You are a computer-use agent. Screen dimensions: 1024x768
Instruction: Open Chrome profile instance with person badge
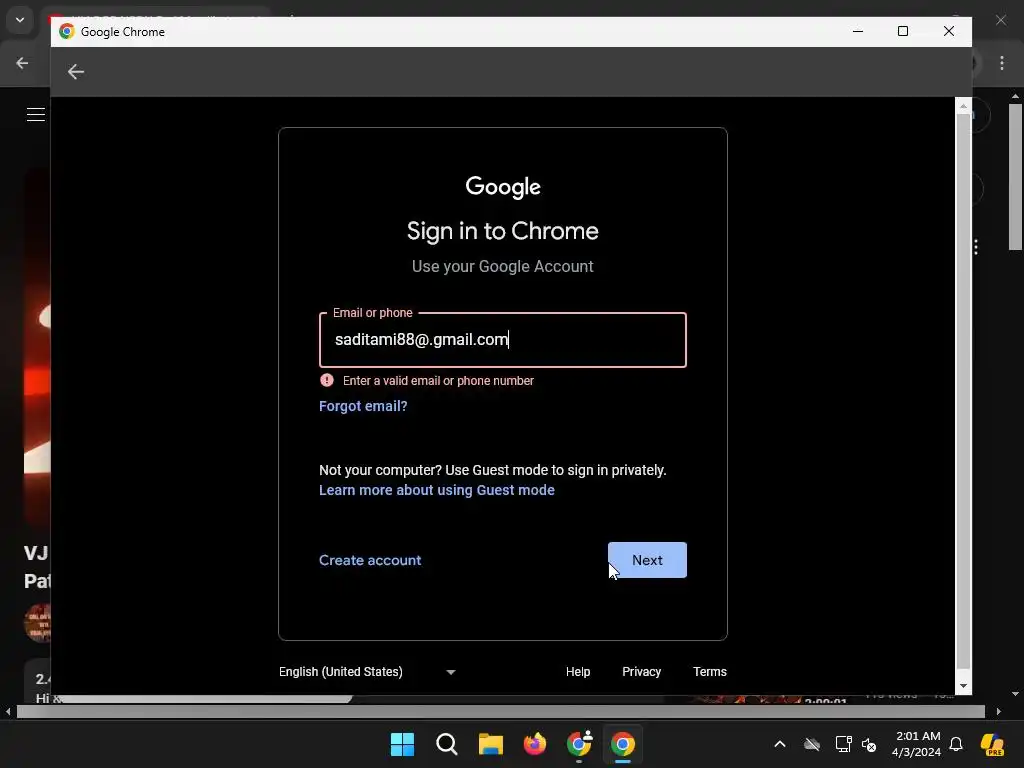pyautogui.click(x=579, y=744)
